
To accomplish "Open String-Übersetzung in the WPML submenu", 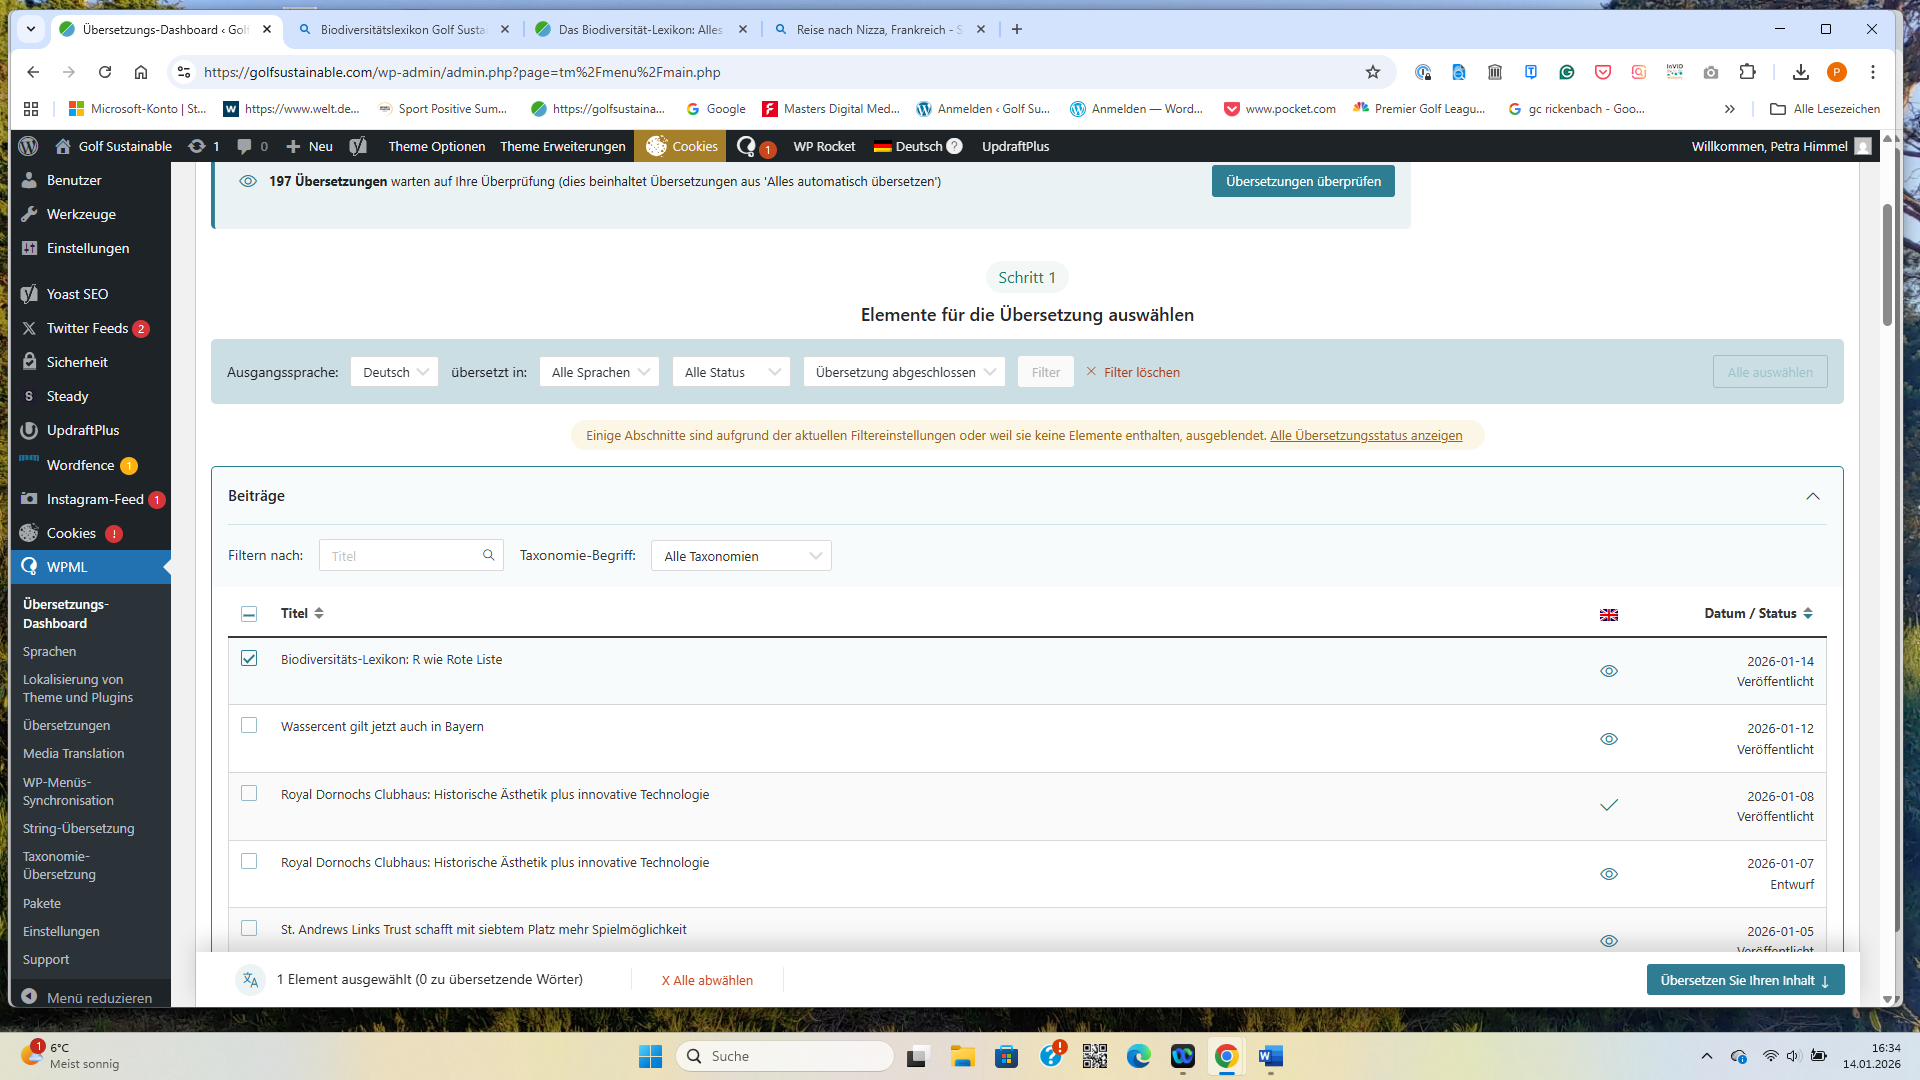I will coord(78,828).
